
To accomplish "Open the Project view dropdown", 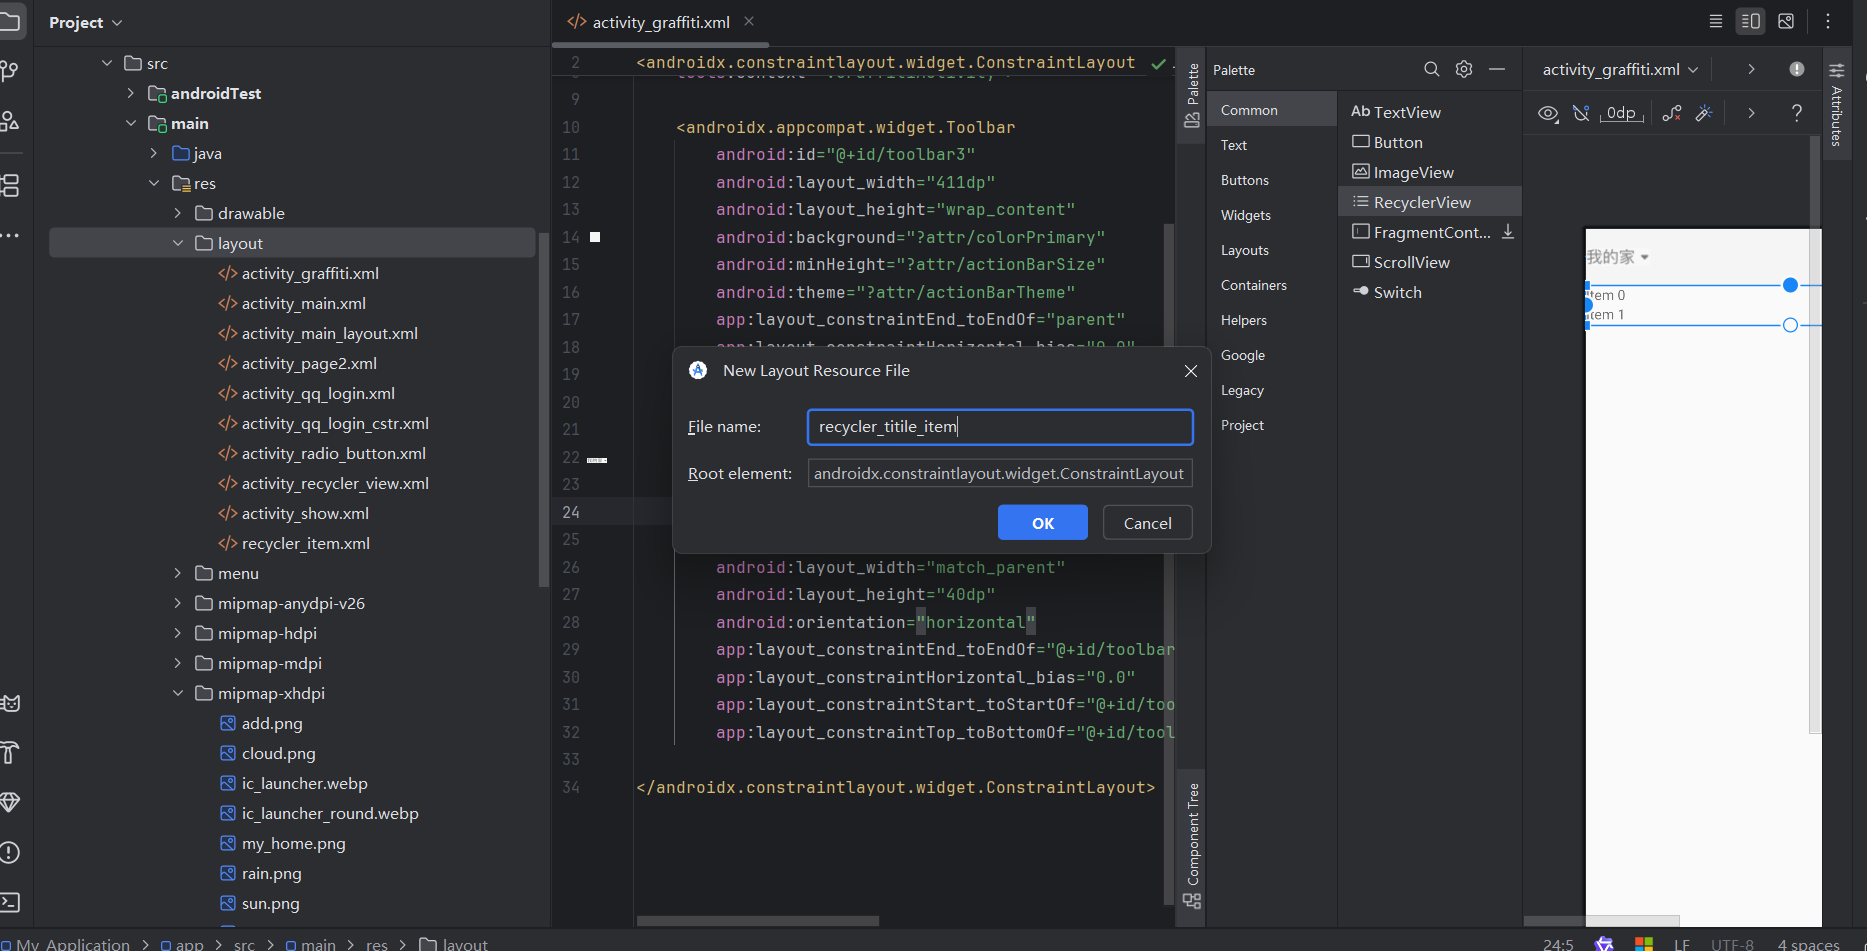I will (x=86, y=22).
